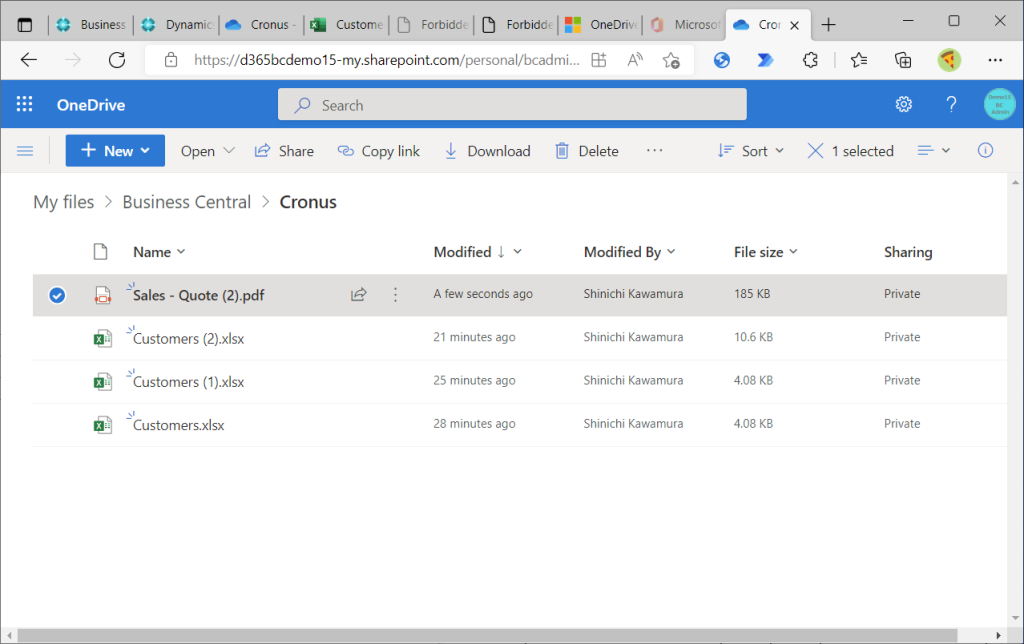1024x644 pixels.
Task: Switch to the Business Central browser tab
Action: coord(91,25)
